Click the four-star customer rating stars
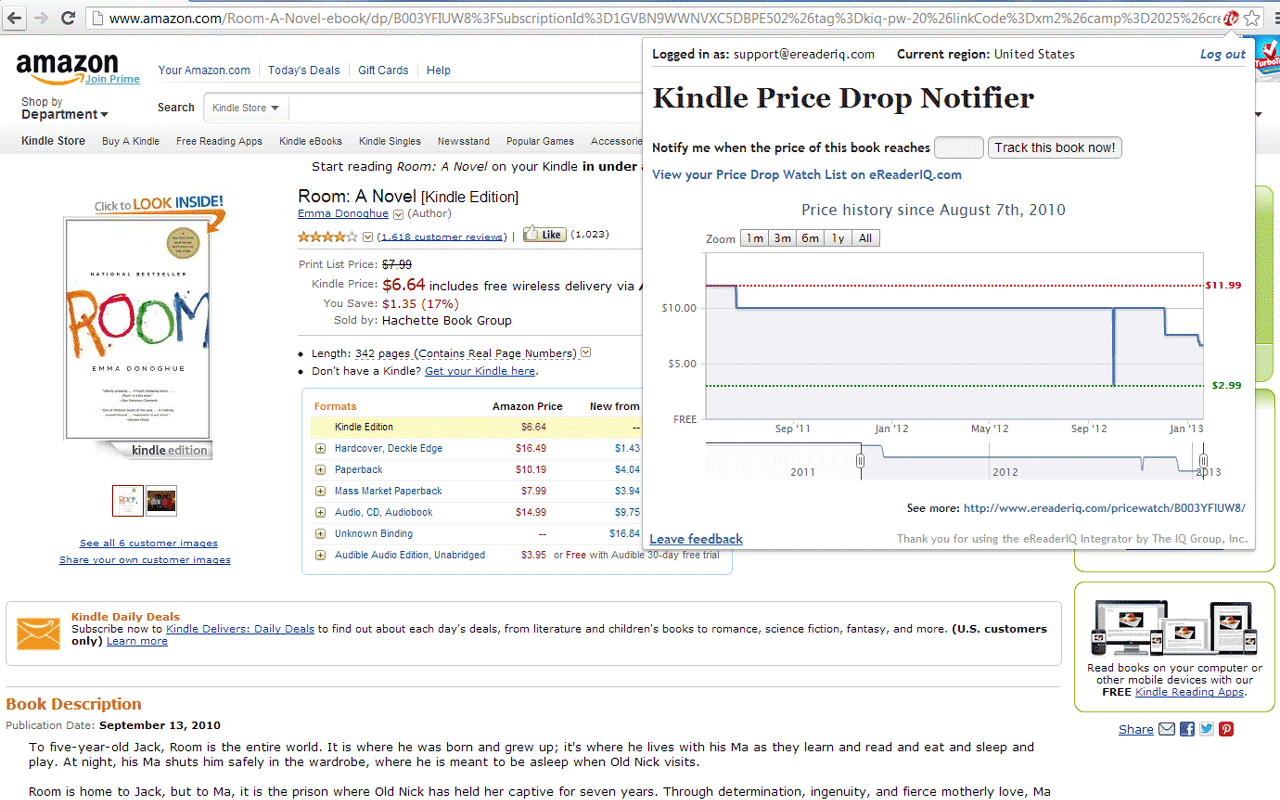Screen dimensions: 1280x800 point(327,237)
